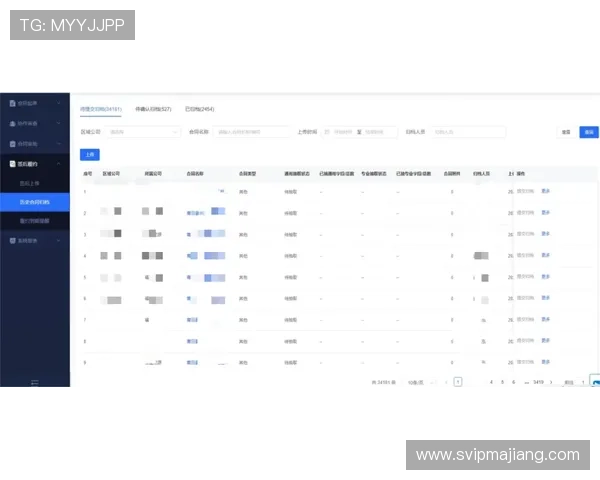Open the page-size dropdown in the pagination bar
This screenshot has height=480, width=600.
tap(420, 382)
